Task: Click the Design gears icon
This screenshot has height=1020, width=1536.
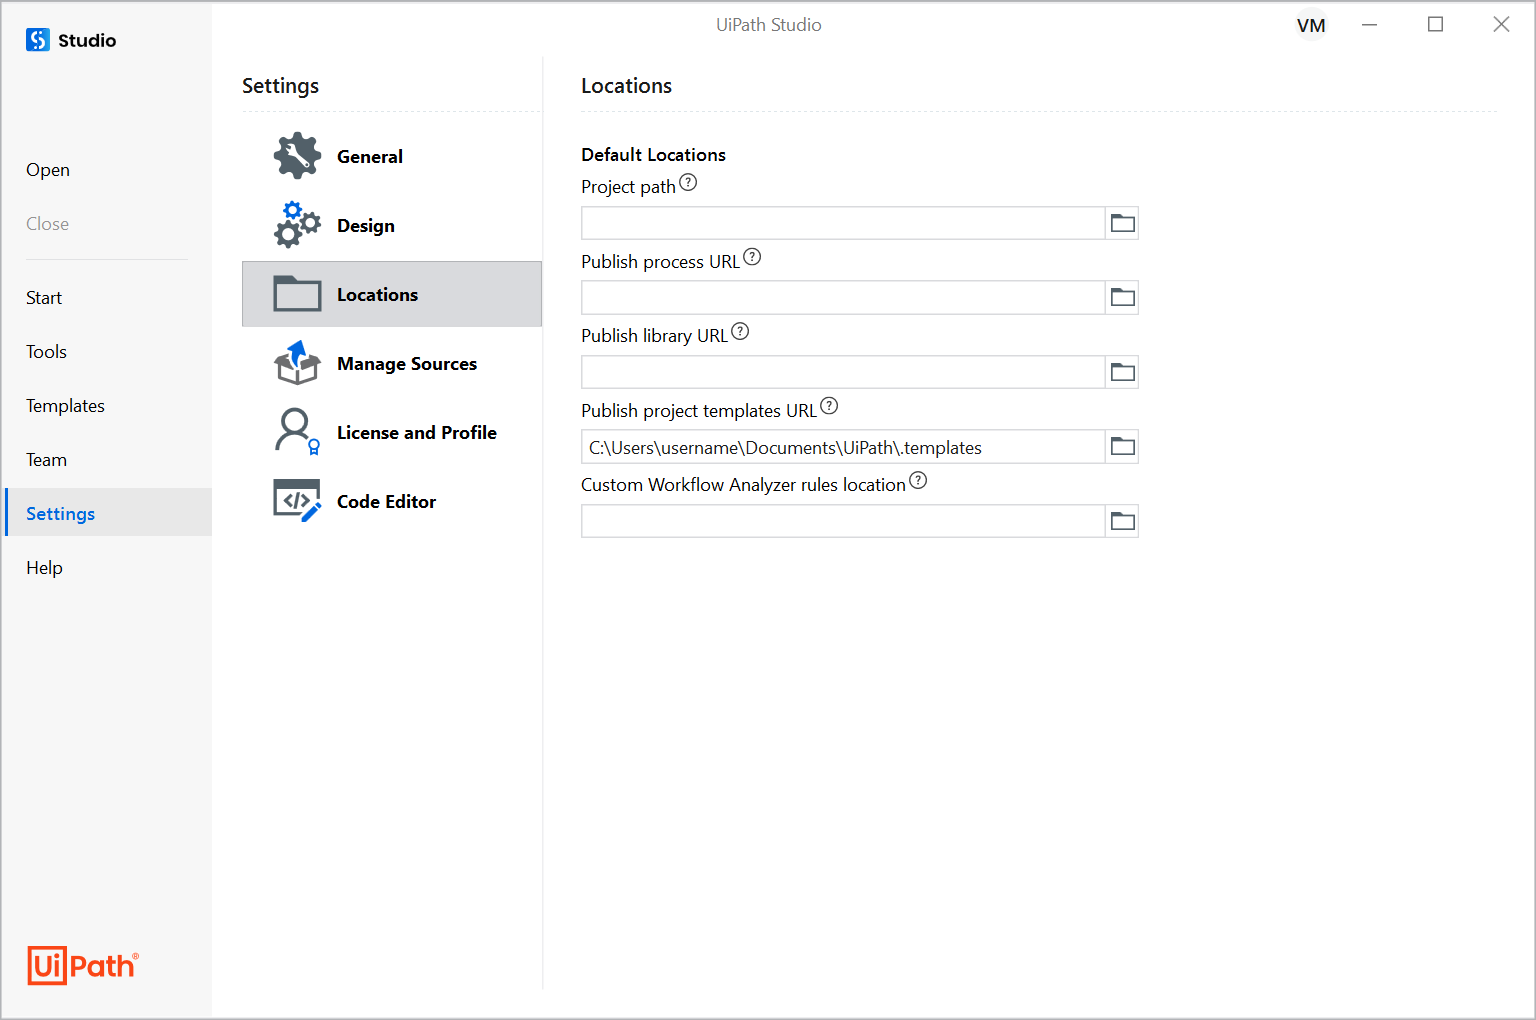Action: coord(297,225)
